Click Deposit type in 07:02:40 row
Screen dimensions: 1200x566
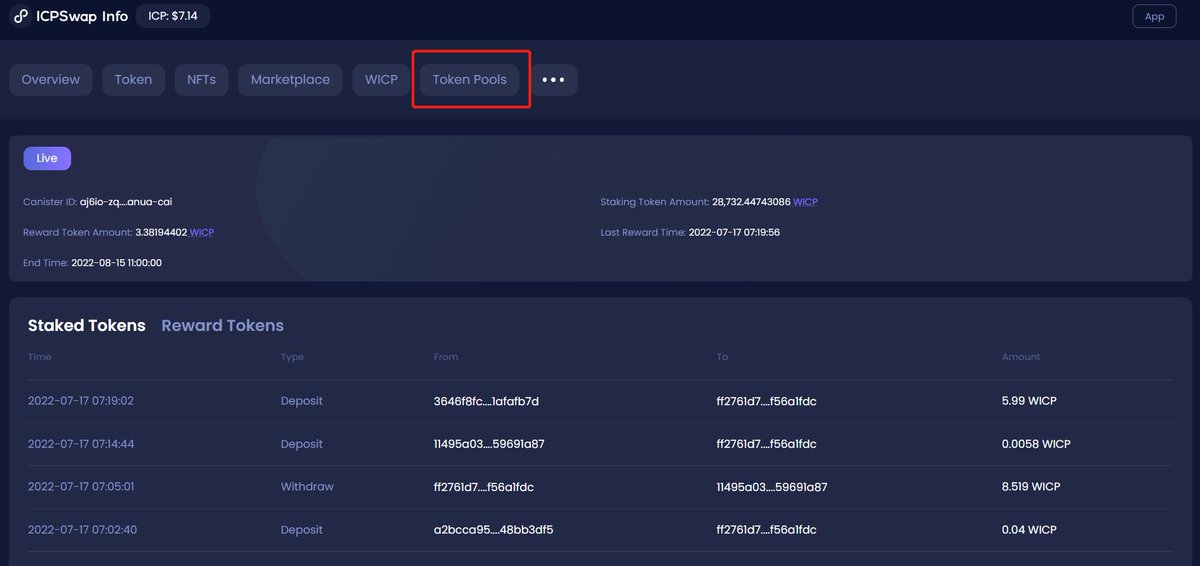tap(302, 530)
